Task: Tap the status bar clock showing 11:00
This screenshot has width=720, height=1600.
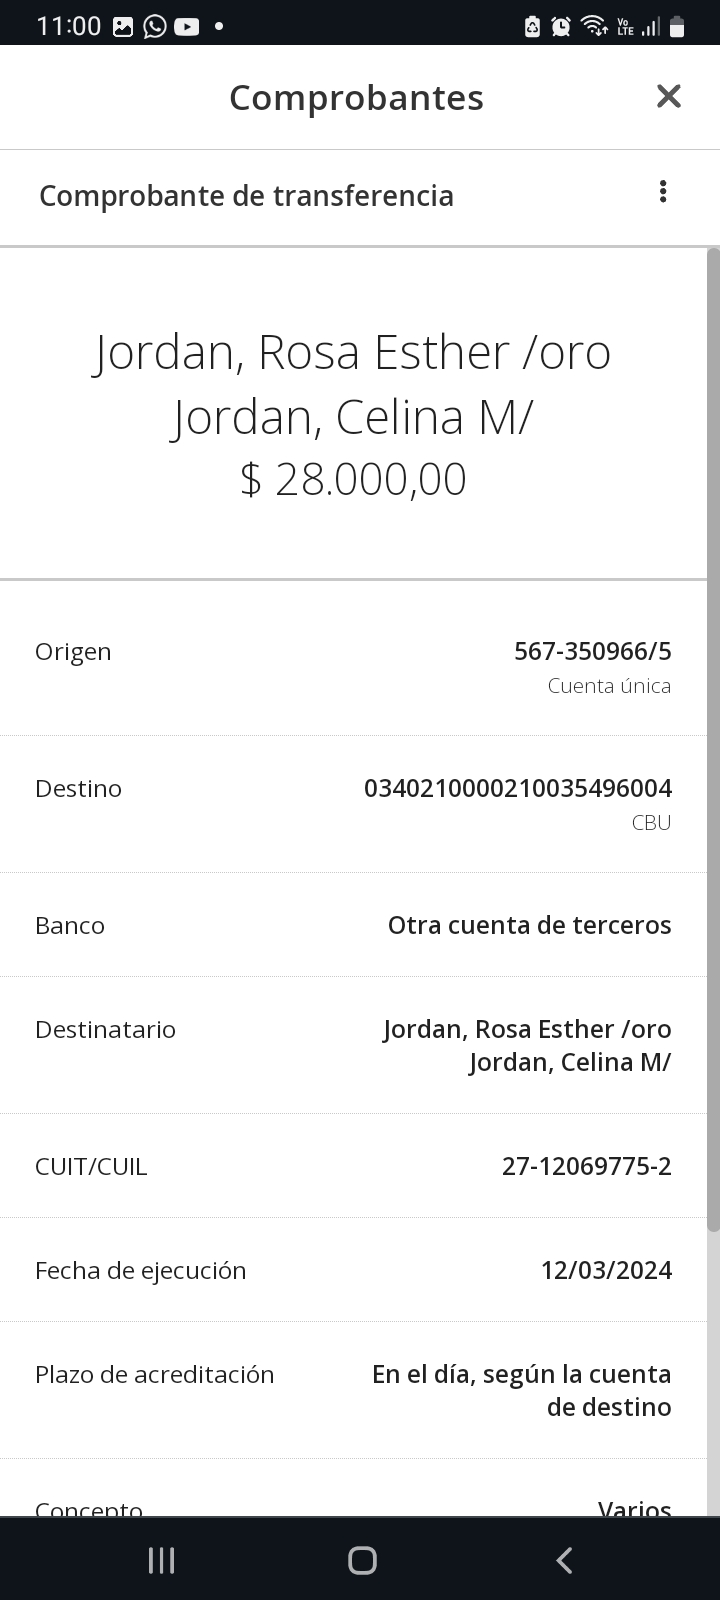Action: click(68, 27)
